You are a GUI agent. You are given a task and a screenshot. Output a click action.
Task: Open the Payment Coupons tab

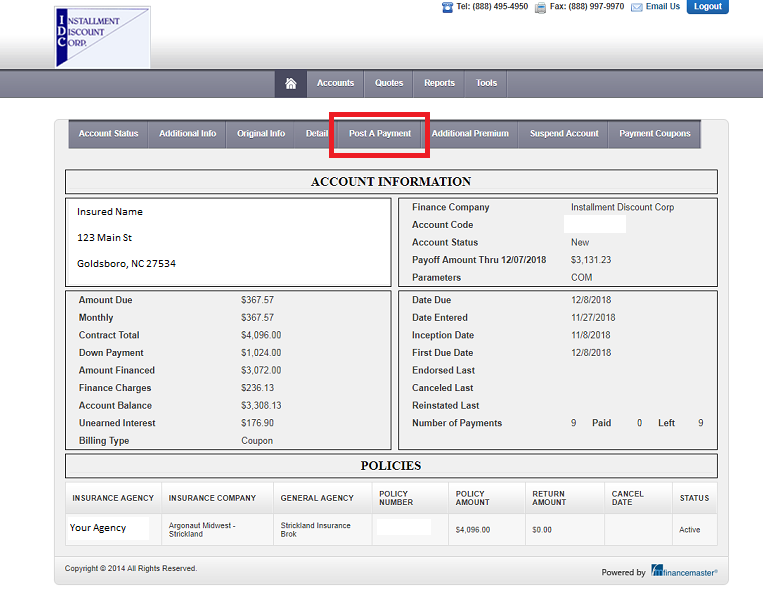(654, 133)
